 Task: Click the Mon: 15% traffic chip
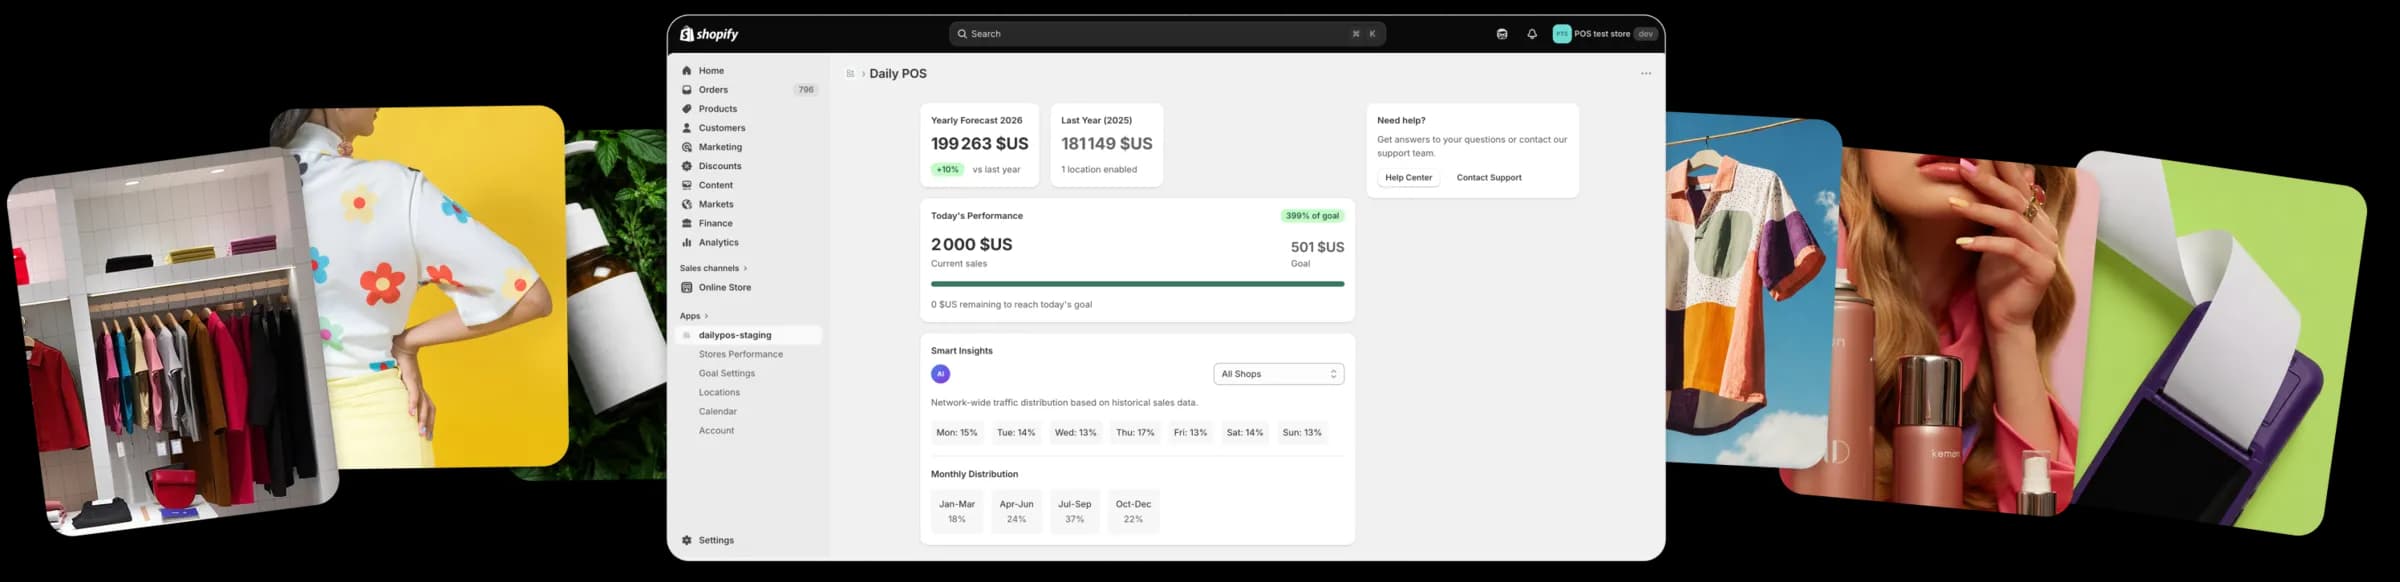coord(956,433)
